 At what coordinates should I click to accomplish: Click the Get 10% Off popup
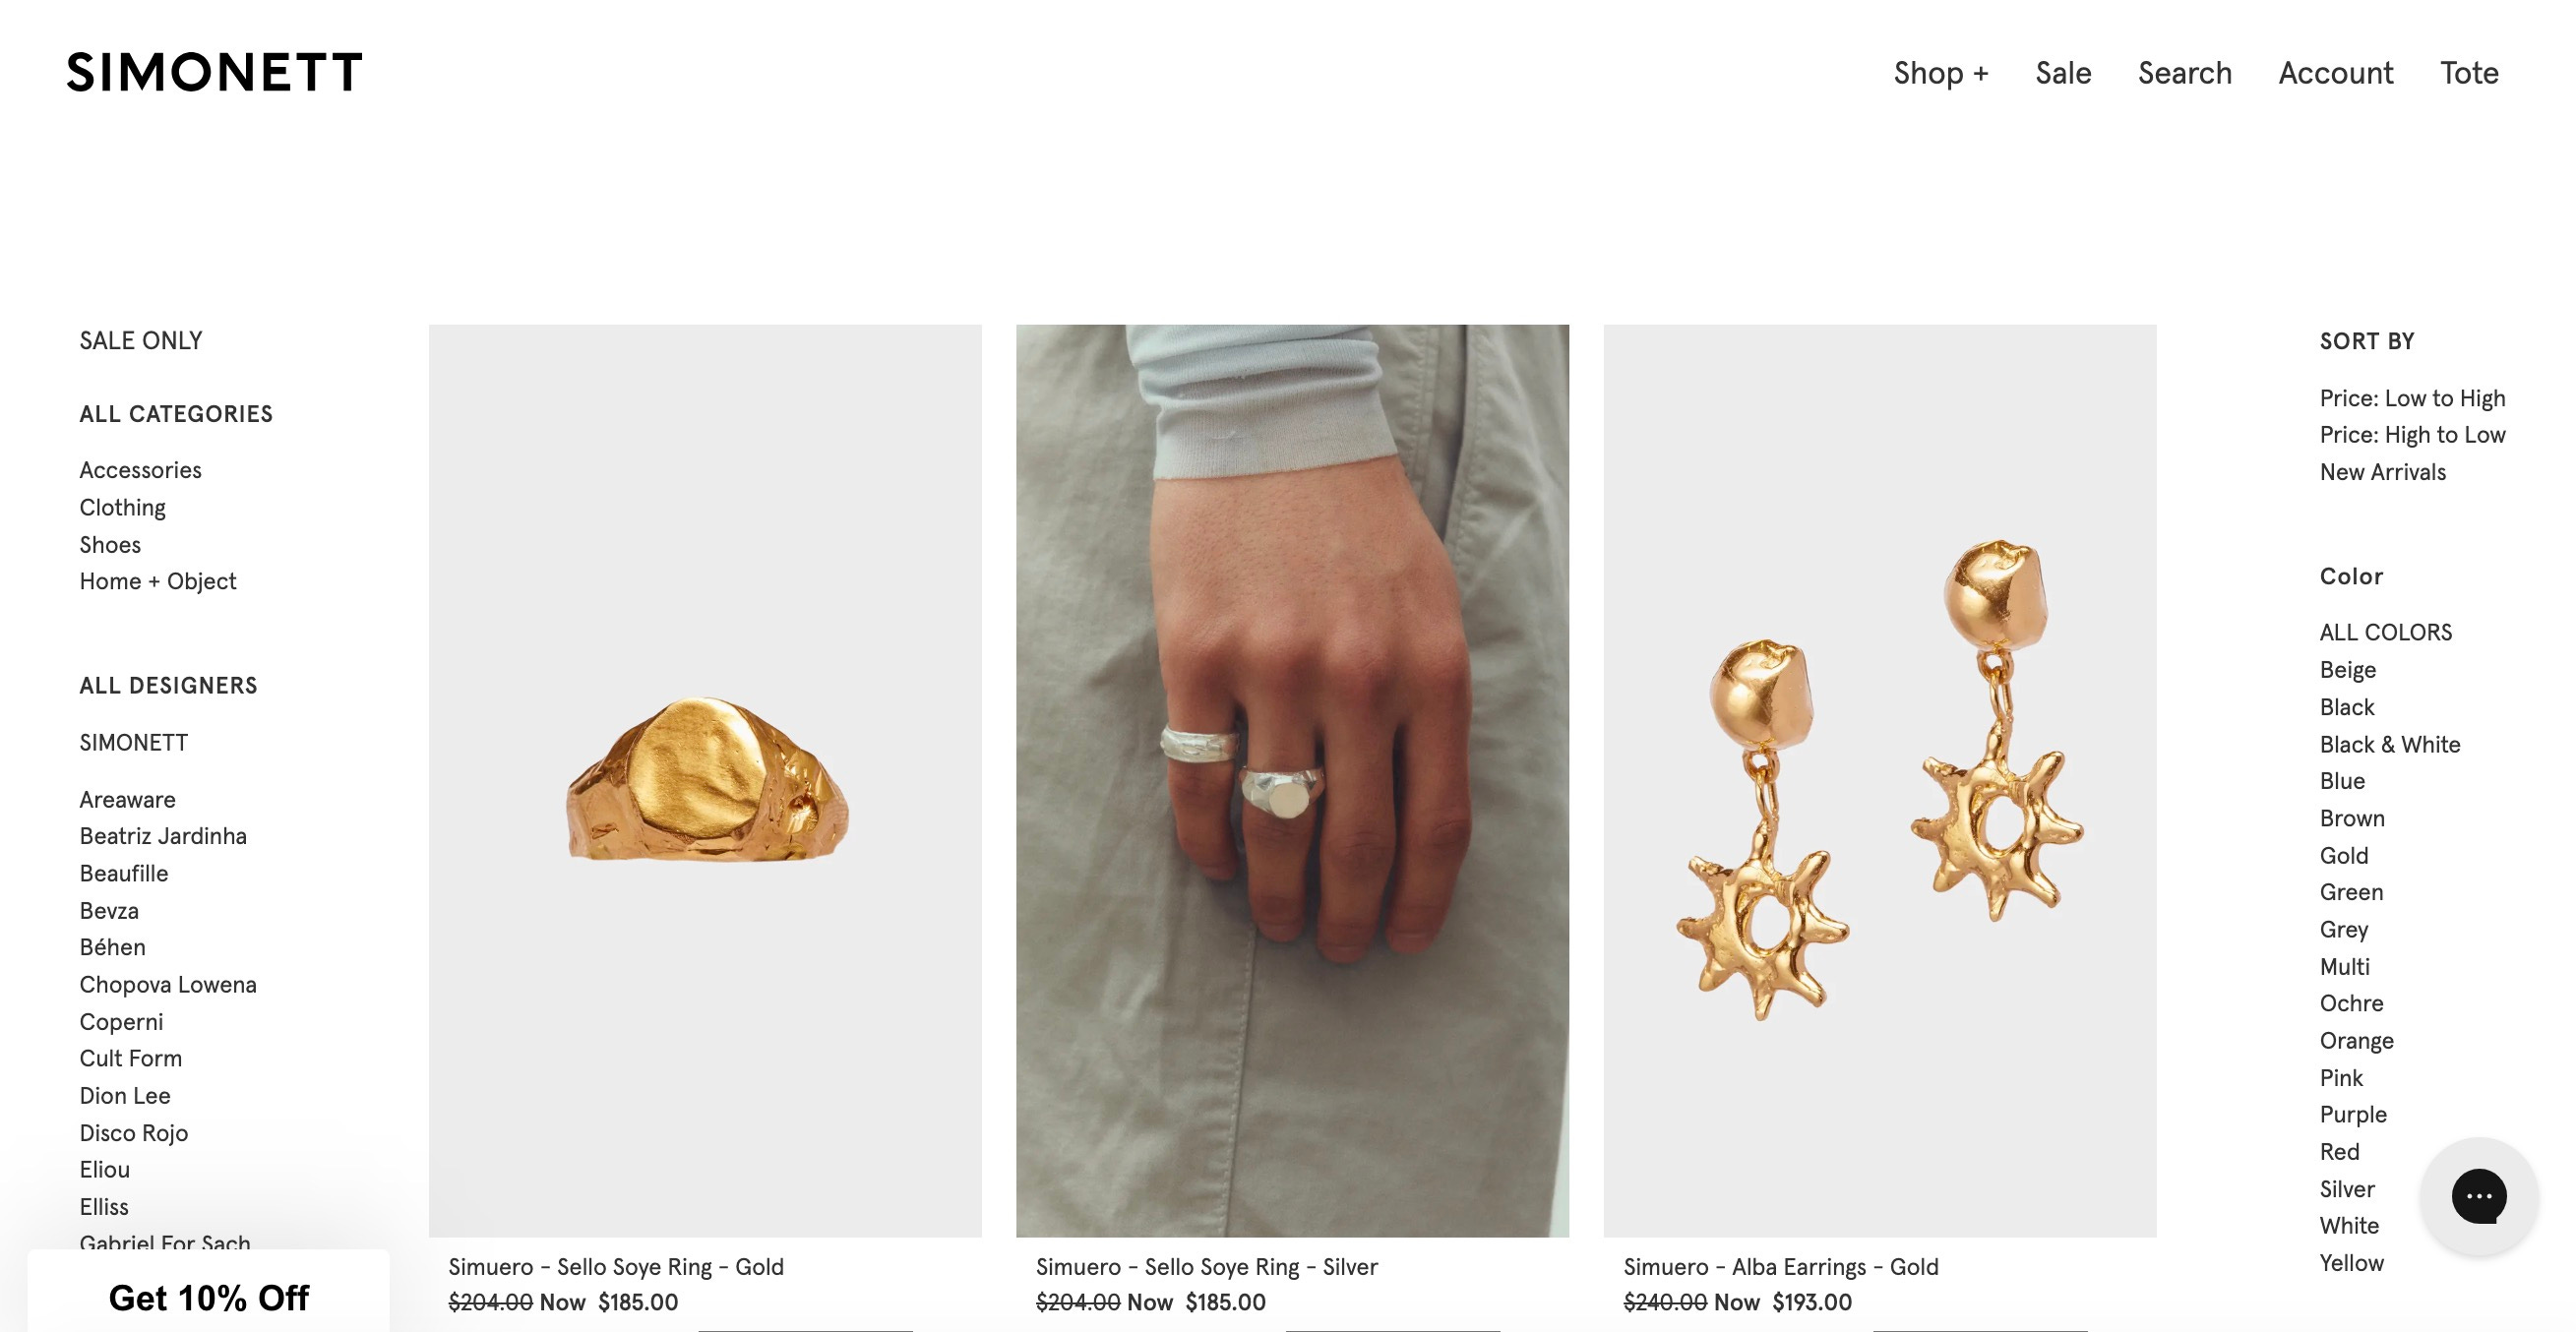[208, 1297]
